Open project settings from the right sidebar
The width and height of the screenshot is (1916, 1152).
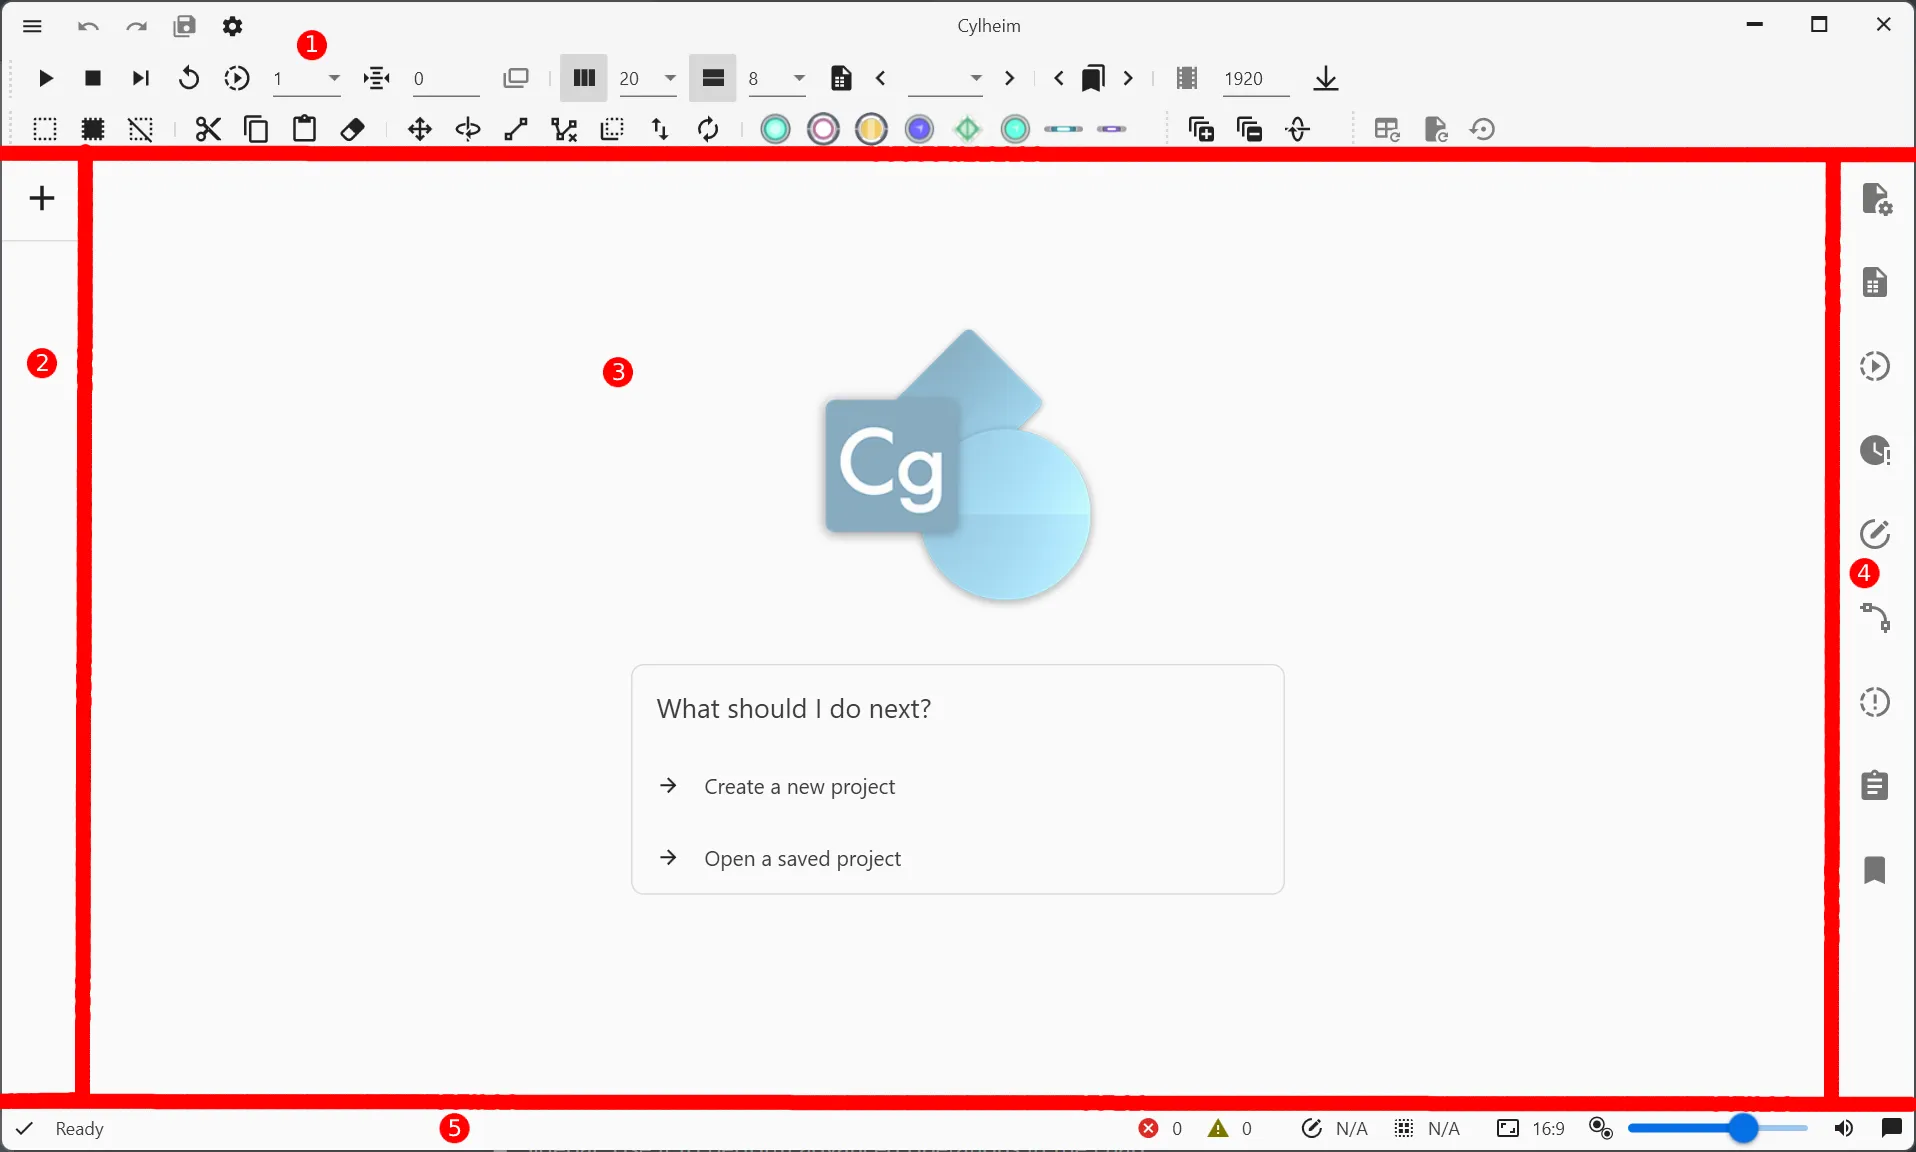tap(1877, 198)
